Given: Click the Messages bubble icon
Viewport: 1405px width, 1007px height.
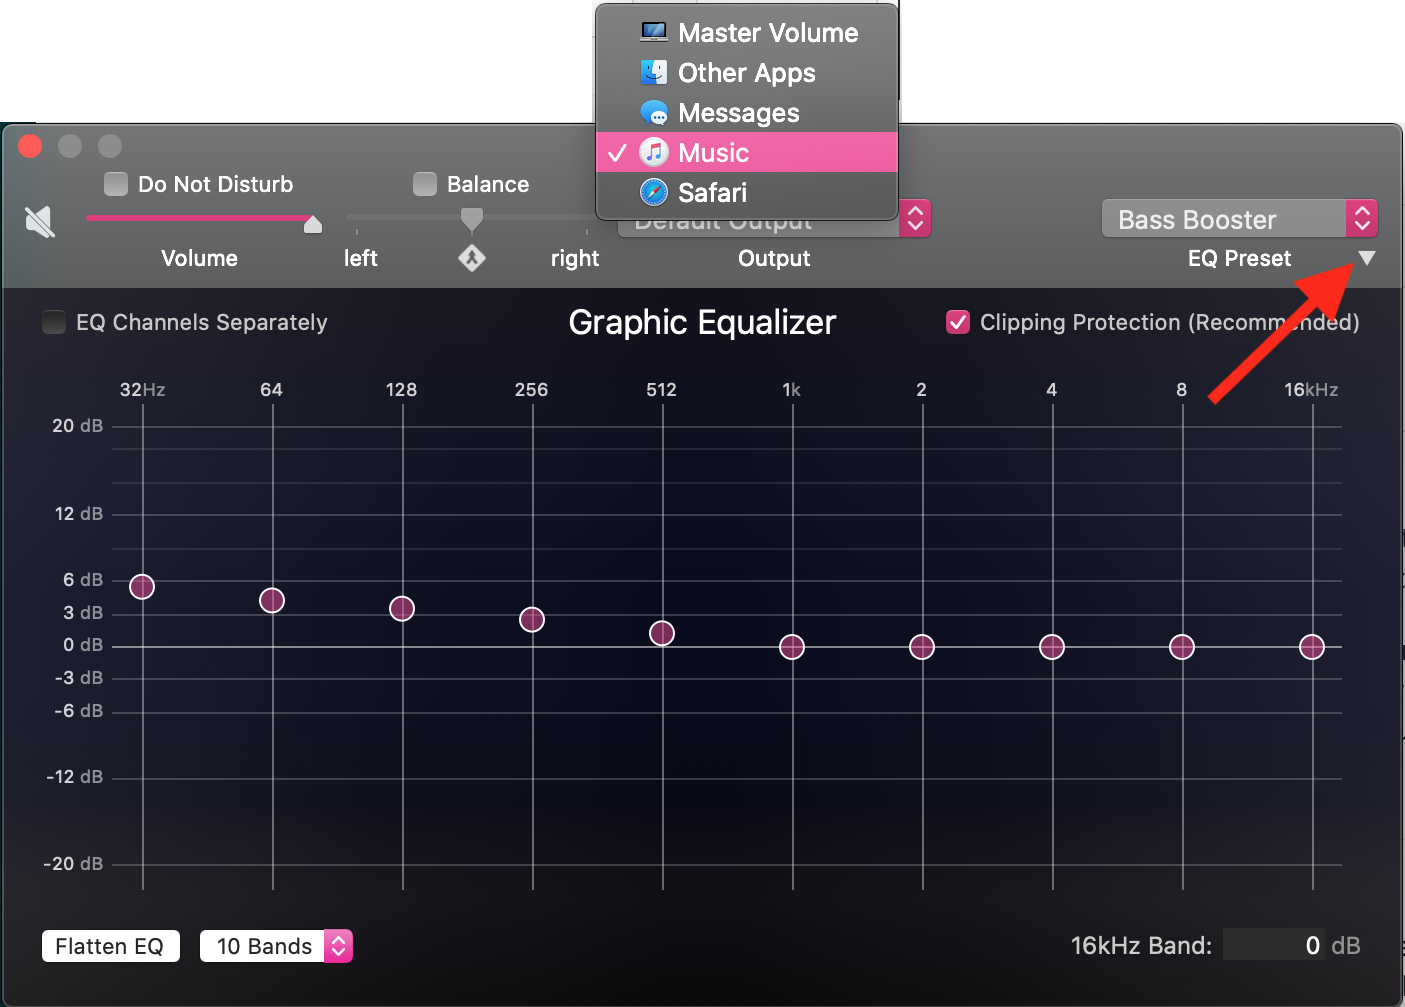Looking at the screenshot, I should [x=654, y=113].
